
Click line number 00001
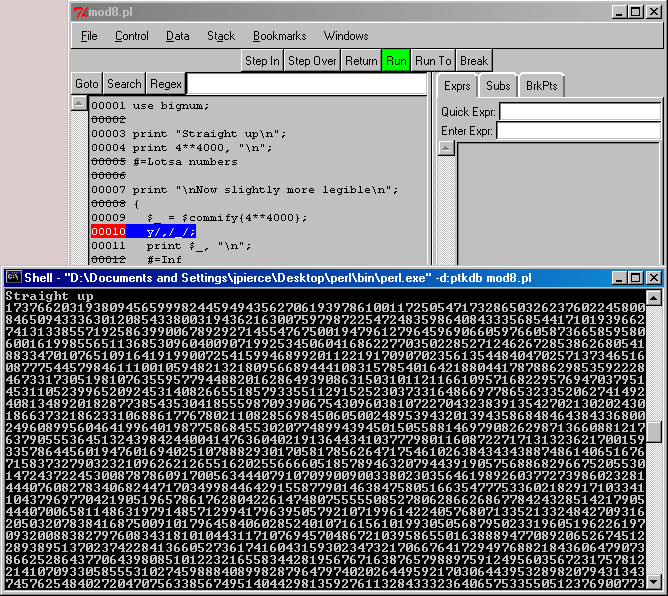(x=108, y=106)
